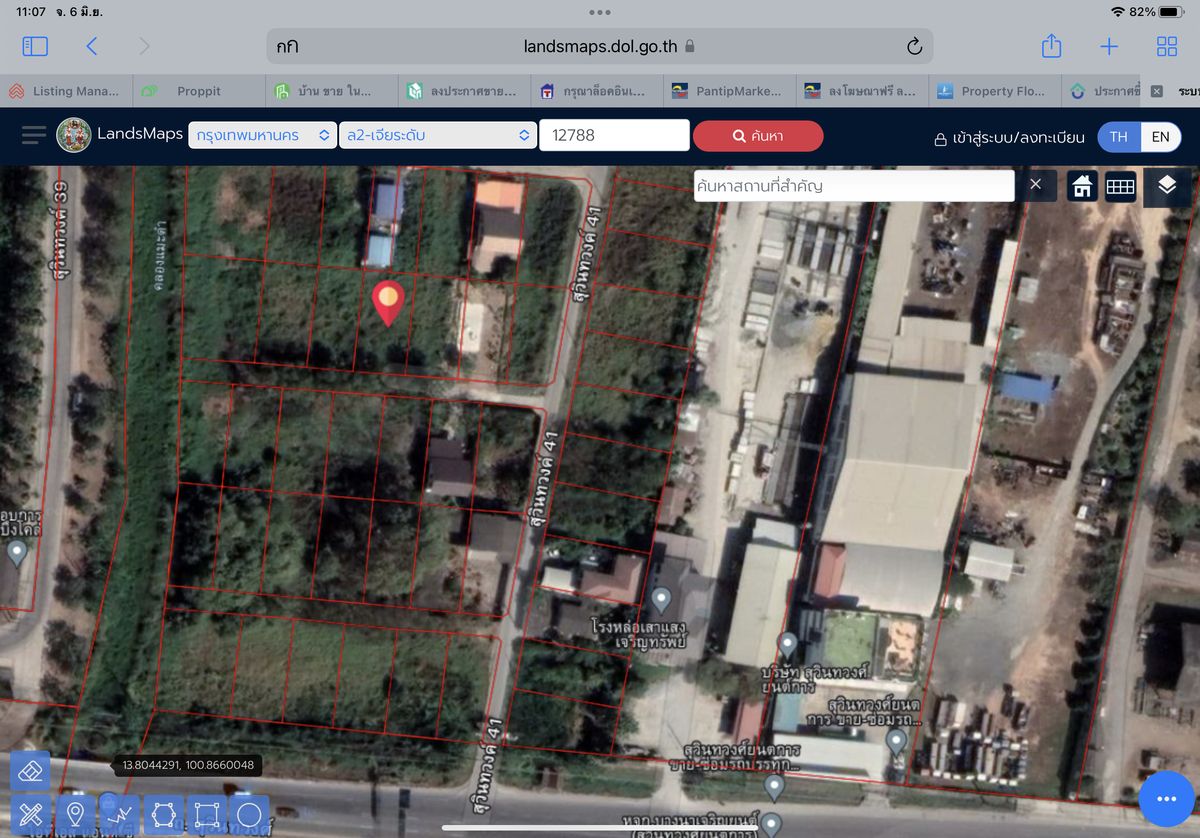Select the eraser clear-drawing tool
This screenshot has height=838, width=1200.
30,770
